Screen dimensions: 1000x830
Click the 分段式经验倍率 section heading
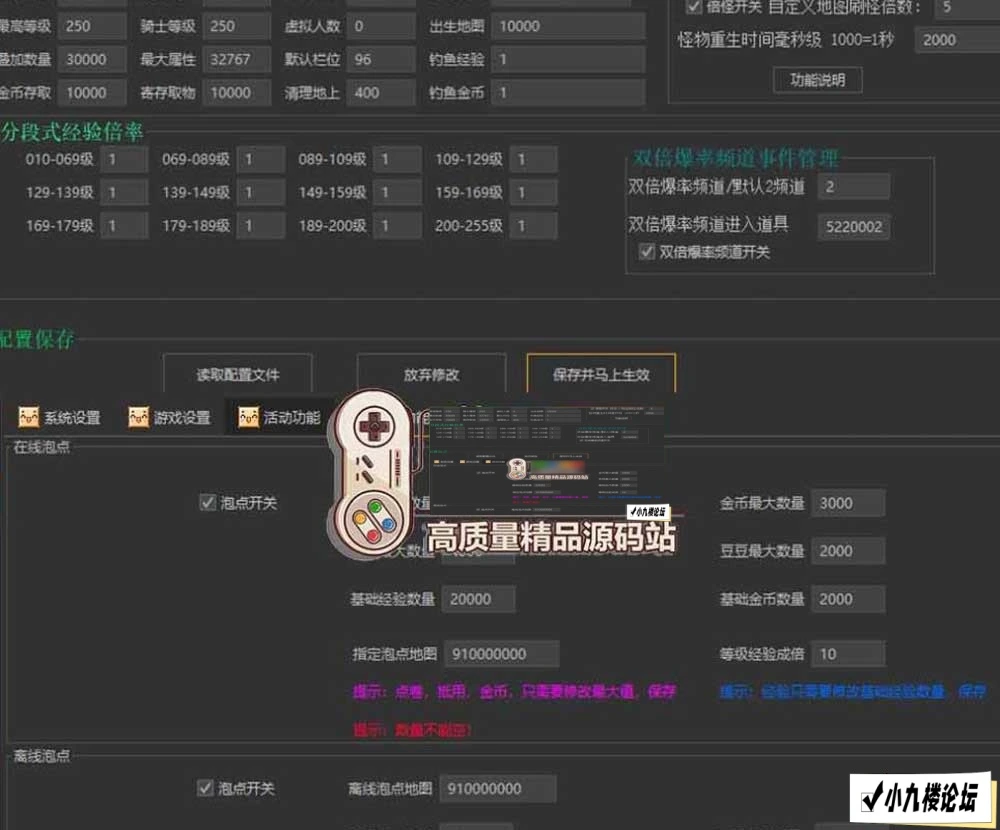pos(71,132)
